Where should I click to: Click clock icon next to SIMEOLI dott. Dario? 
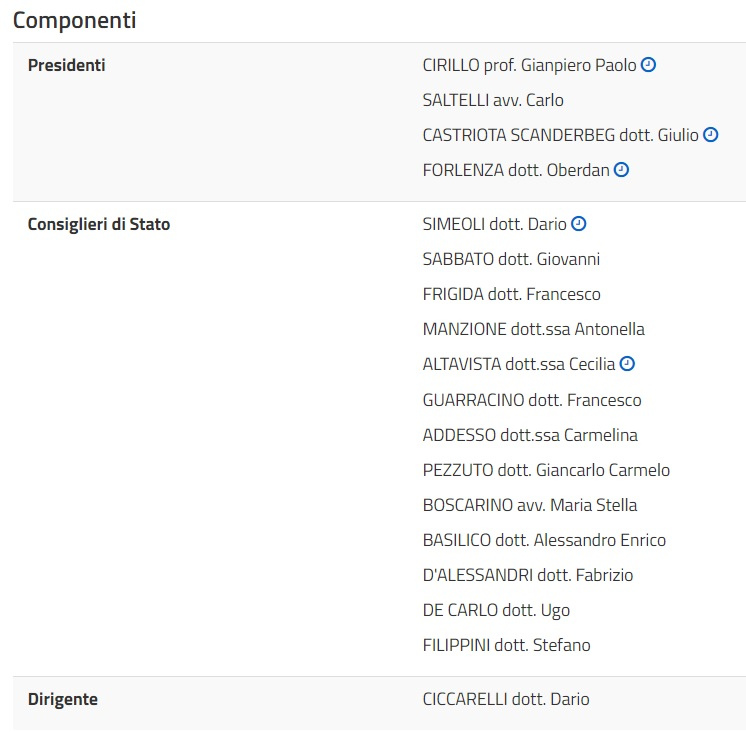pyautogui.click(x=579, y=224)
